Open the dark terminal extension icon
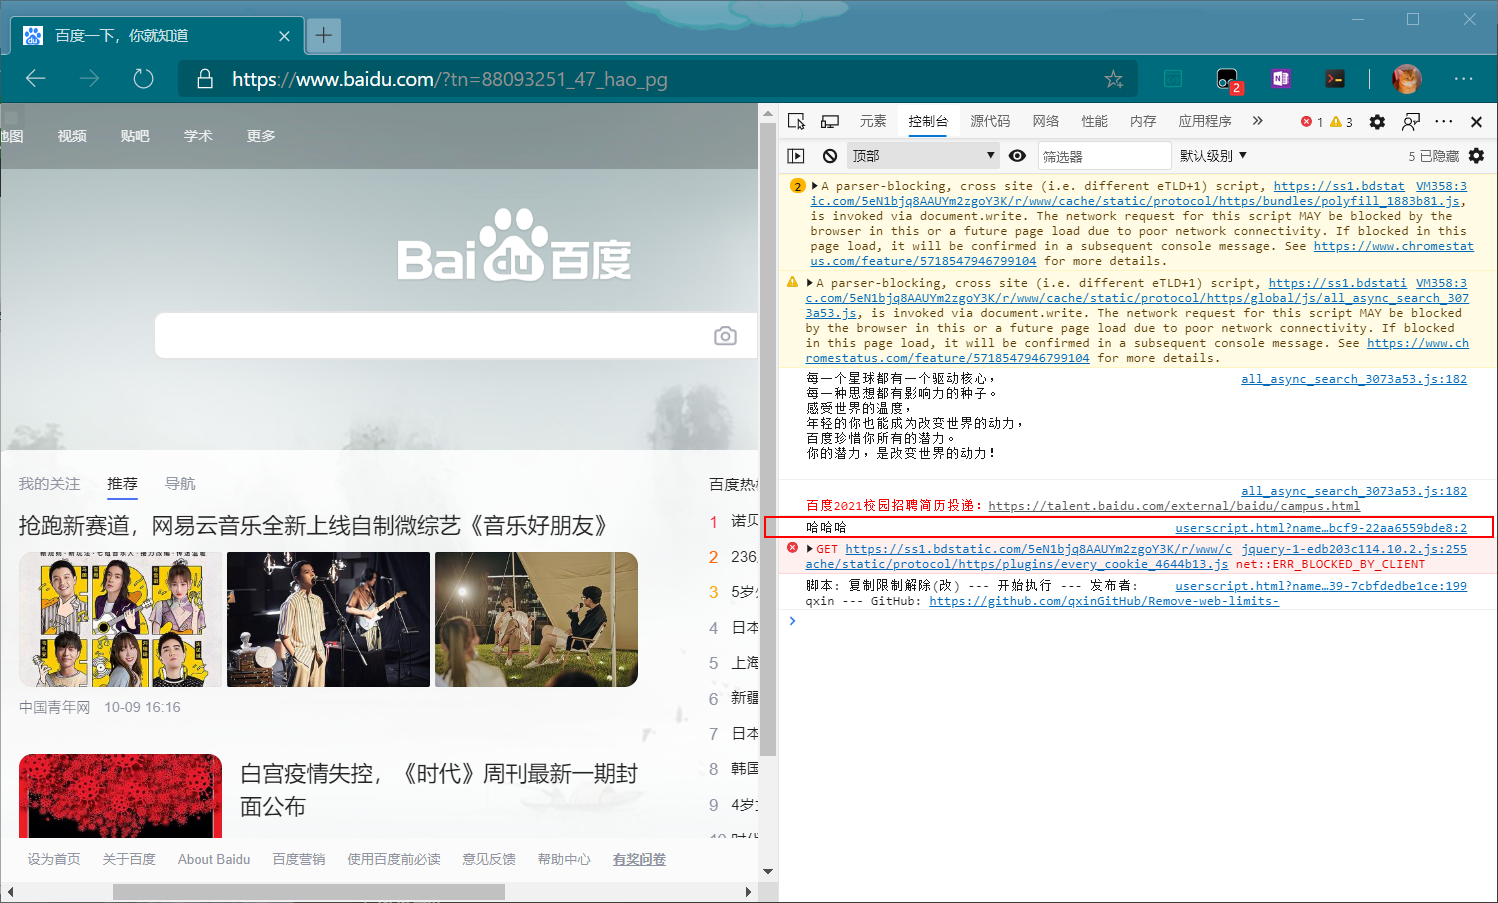Viewport: 1498px width, 903px height. (1335, 79)
